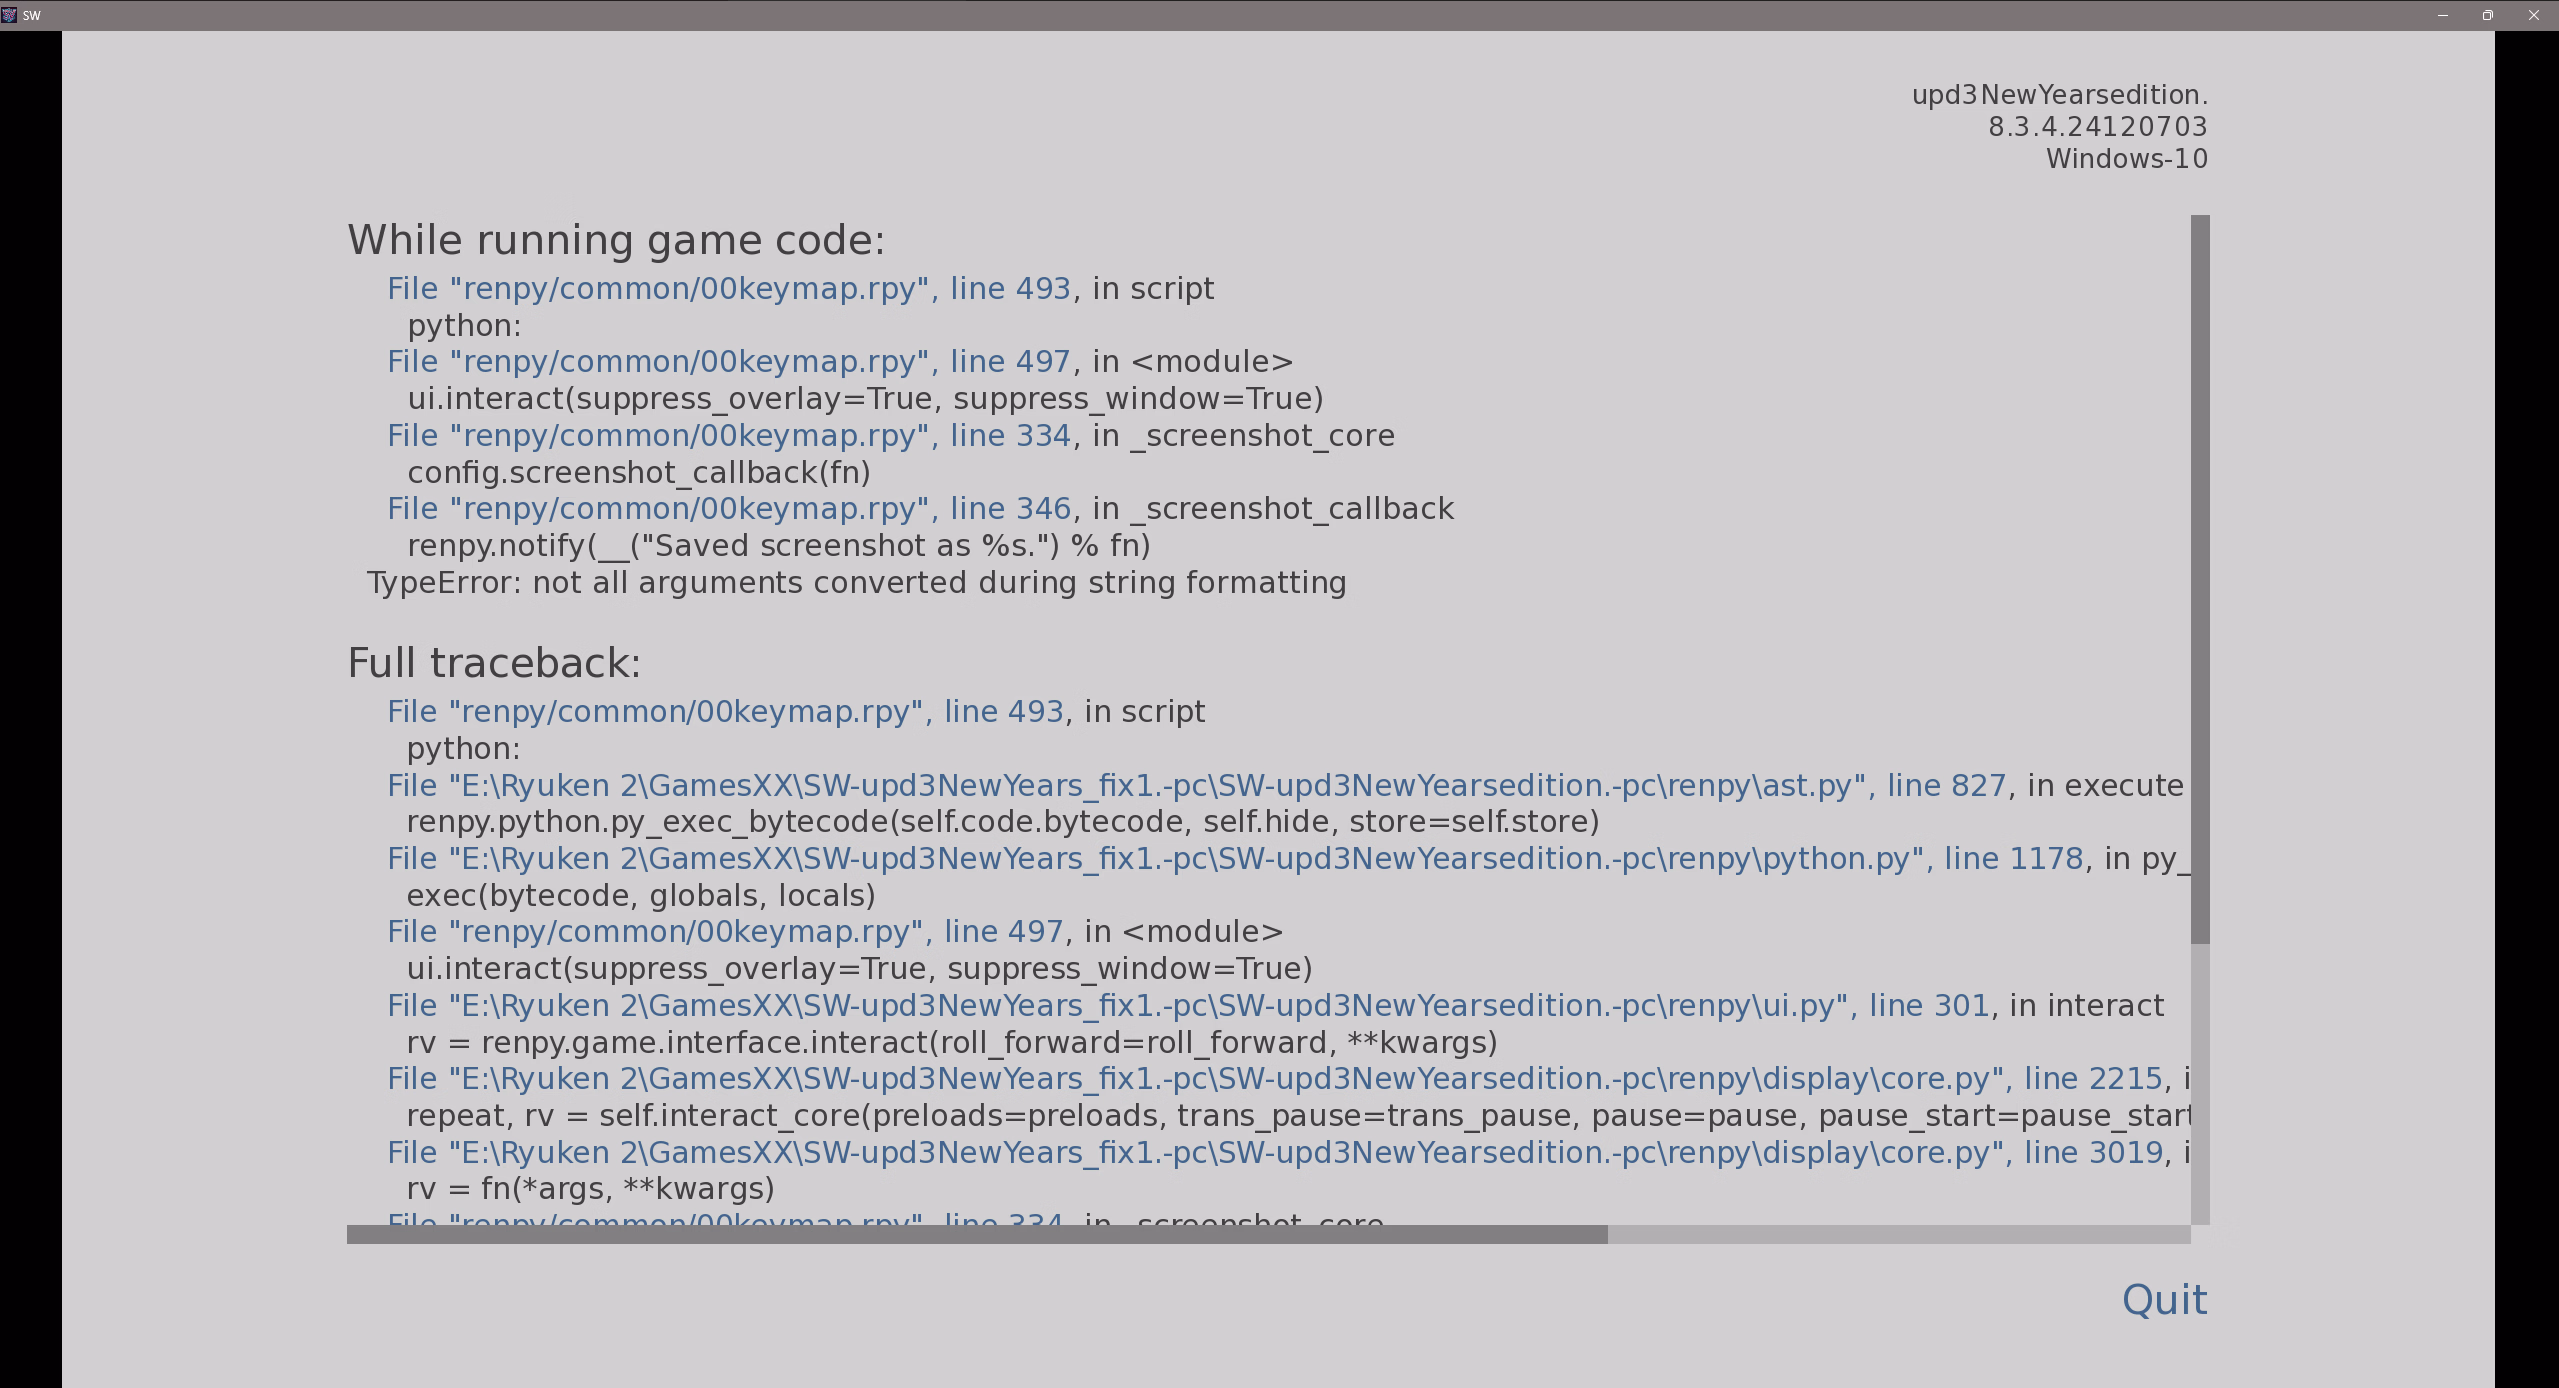
Task: Click empty vertical scrollbar track below thumb
Action: coord(2199,1085)
